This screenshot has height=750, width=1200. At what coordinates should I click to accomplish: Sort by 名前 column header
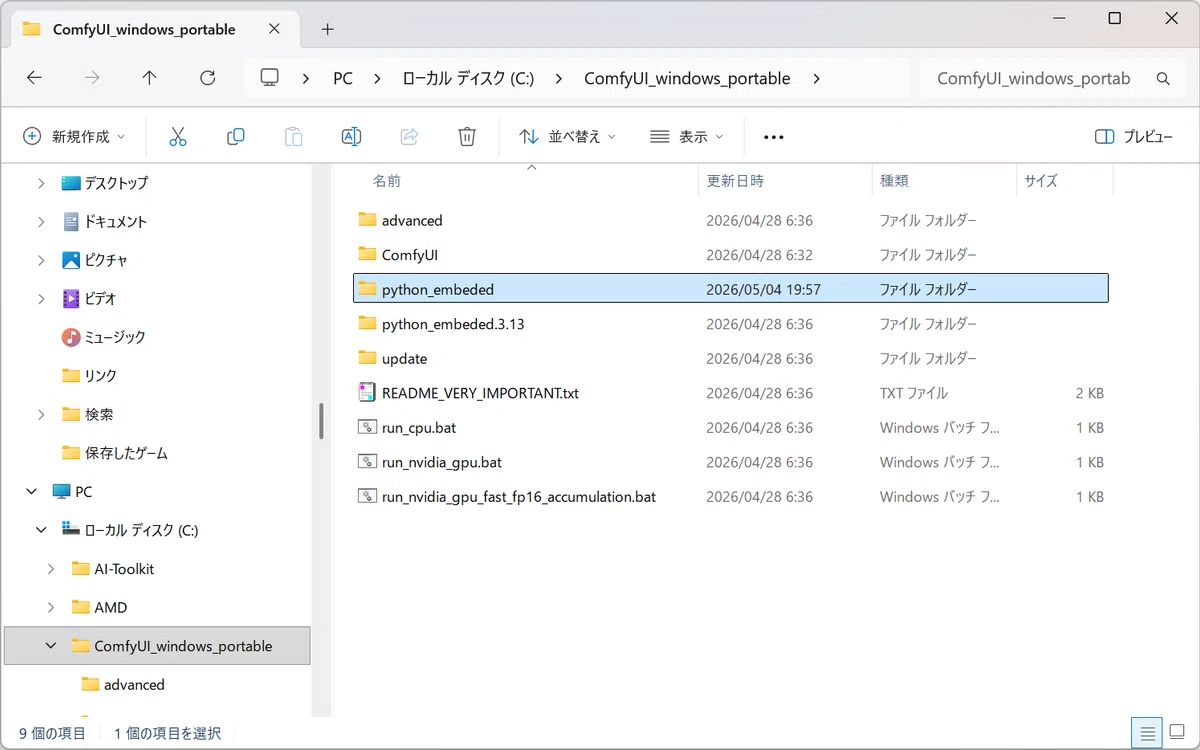(x=387, y=181)
